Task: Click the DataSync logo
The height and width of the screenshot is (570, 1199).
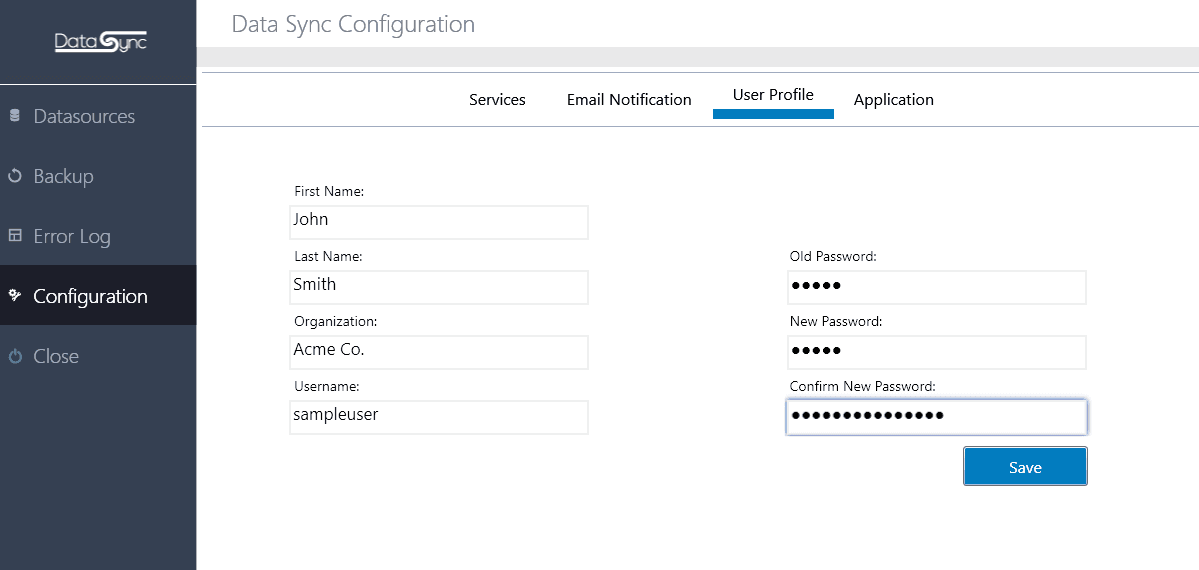Action: coord(100,41)
